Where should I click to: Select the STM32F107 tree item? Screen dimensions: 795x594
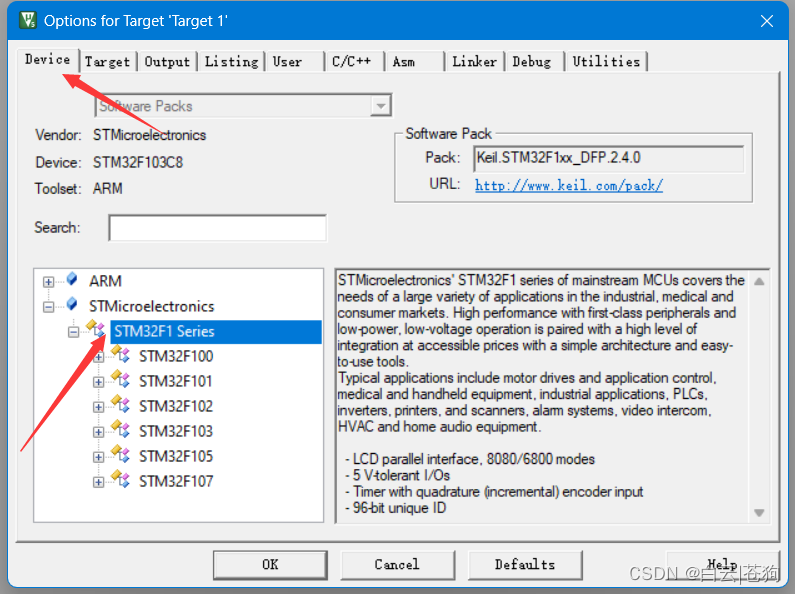[176, 481]
